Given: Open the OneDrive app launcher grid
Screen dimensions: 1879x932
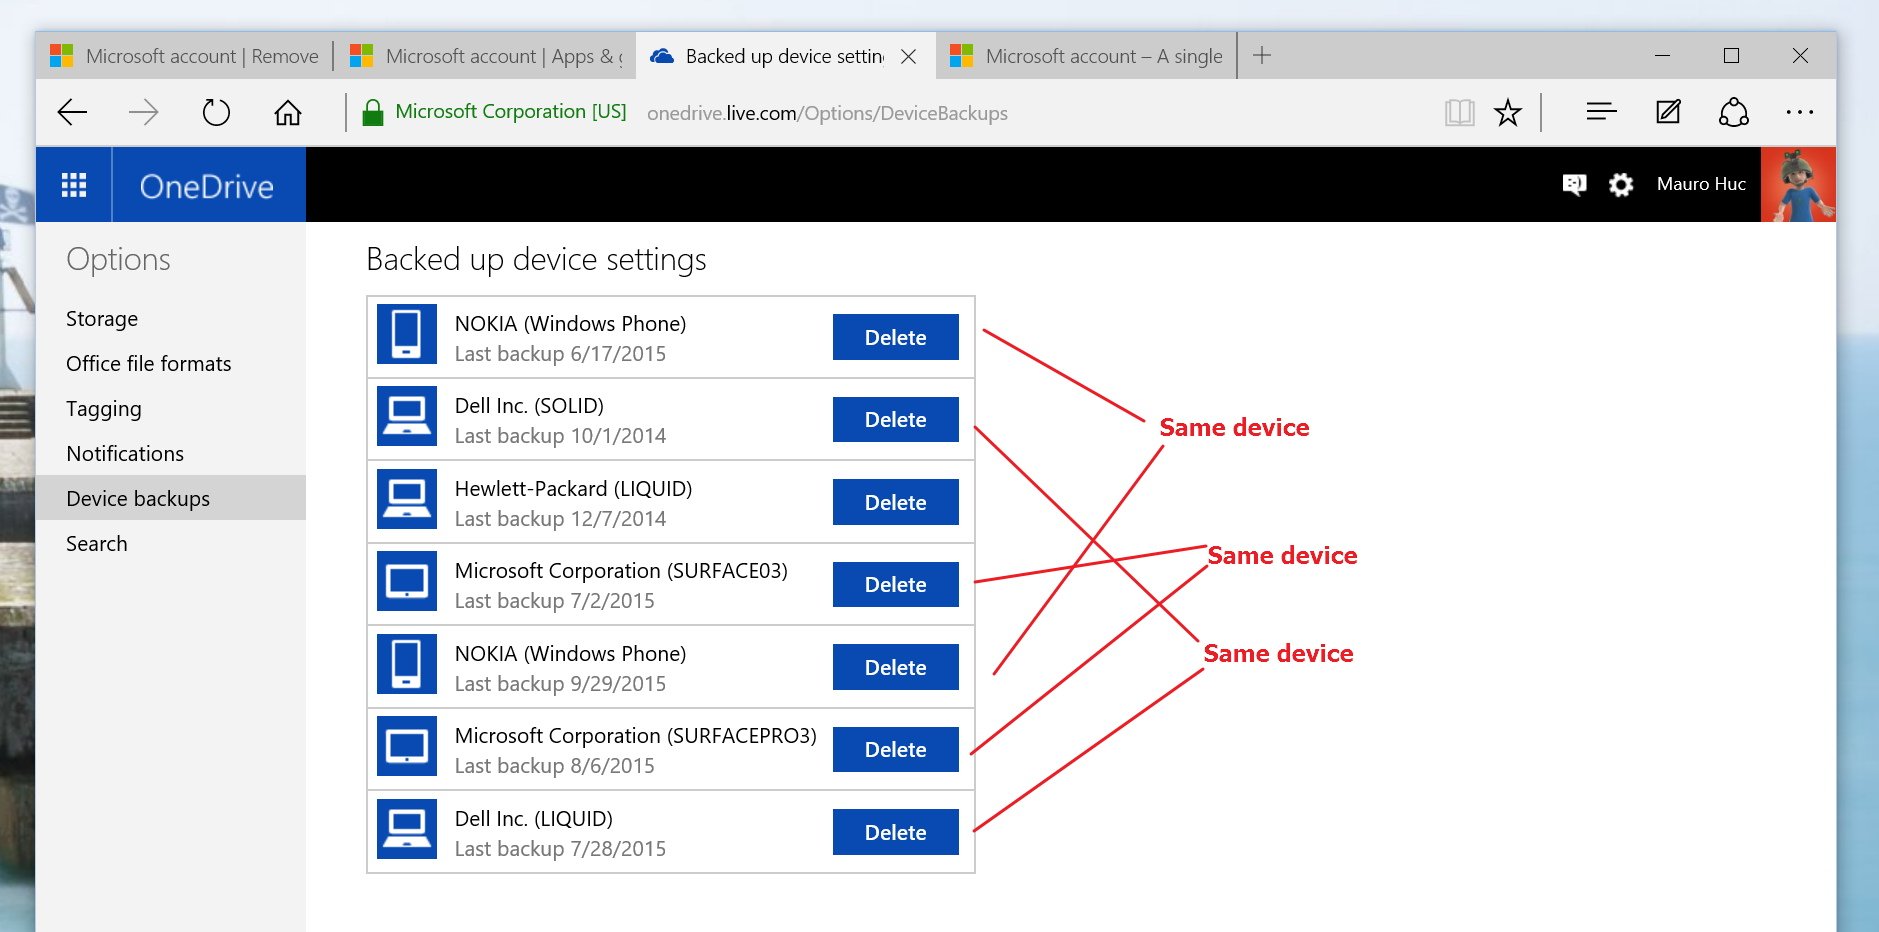Looking at the screenshot, I should pos(74,185).
